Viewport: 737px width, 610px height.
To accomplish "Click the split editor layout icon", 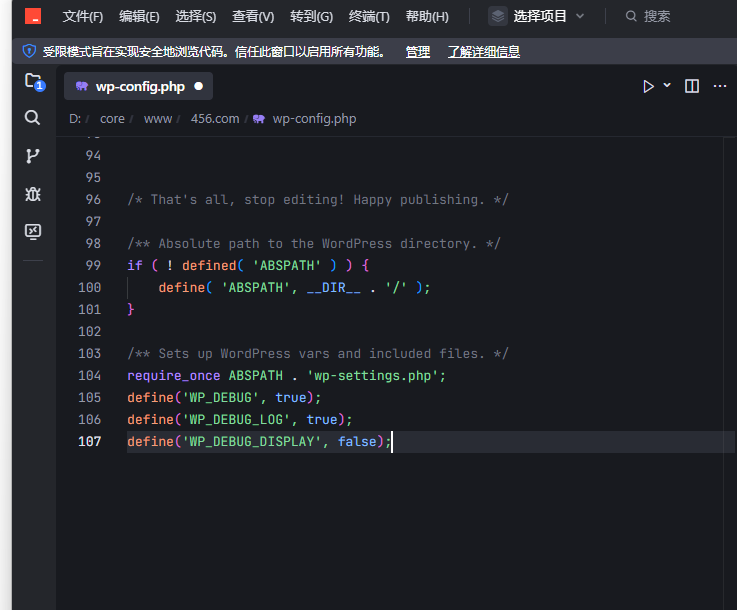I will pos(692,86).
